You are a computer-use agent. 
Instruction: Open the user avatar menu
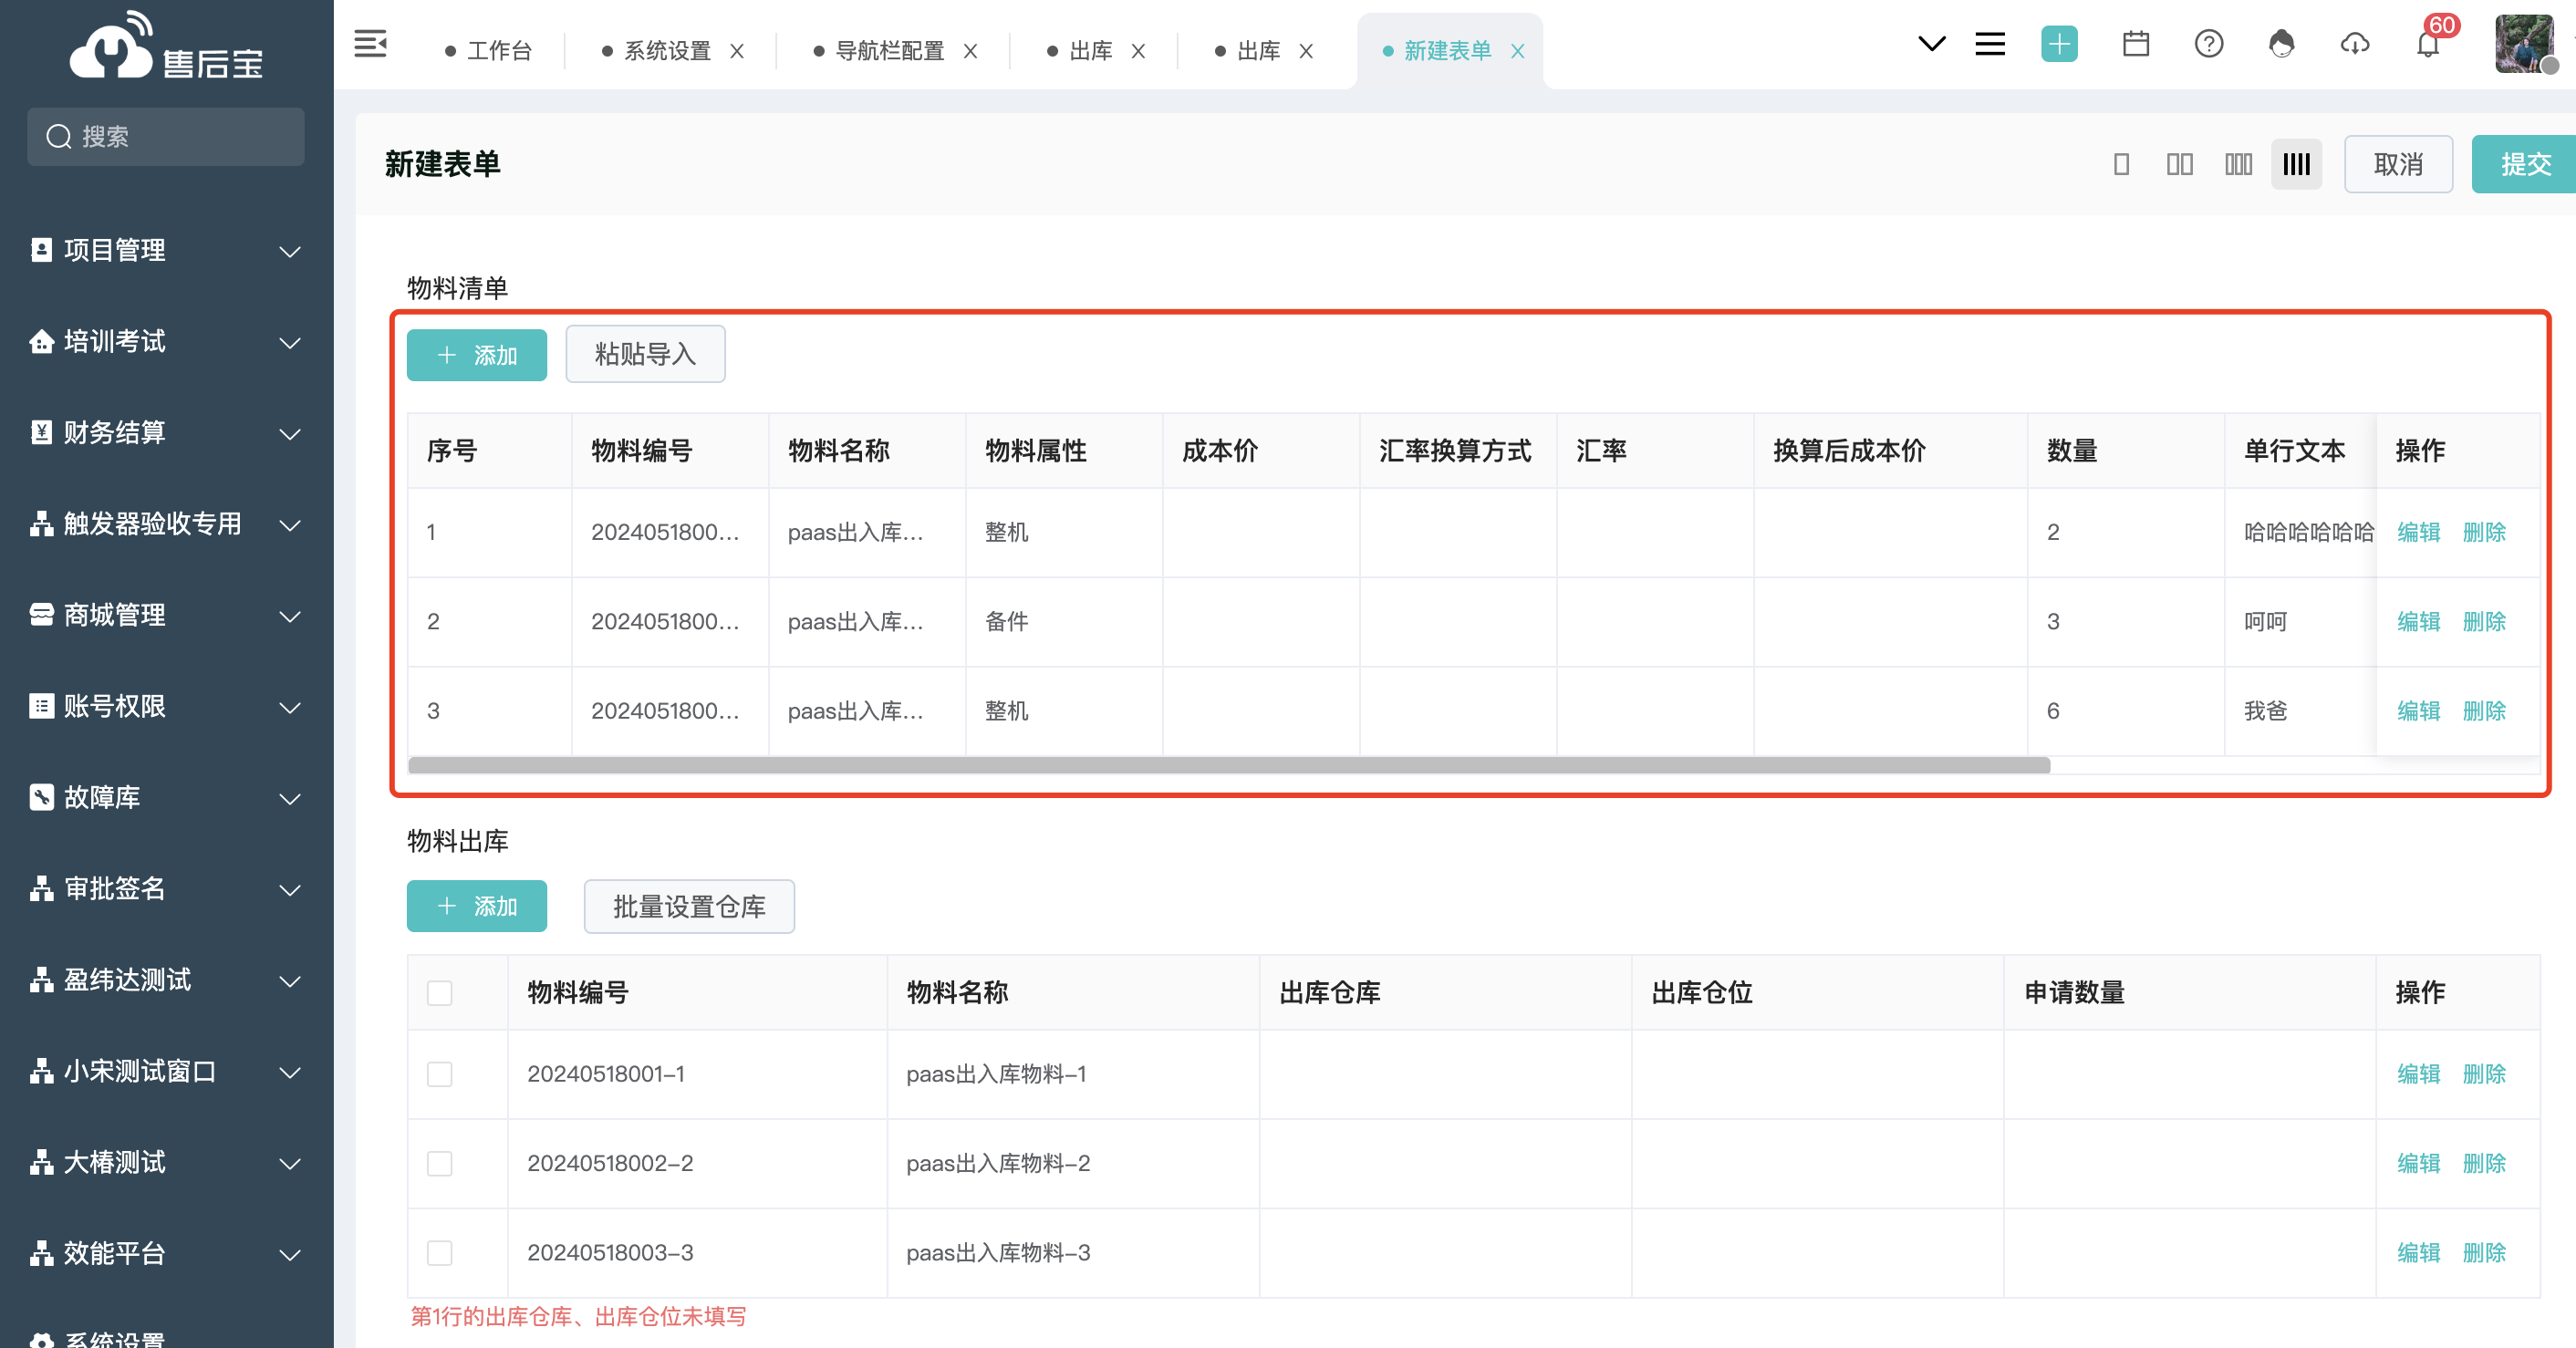[2525, 44]
